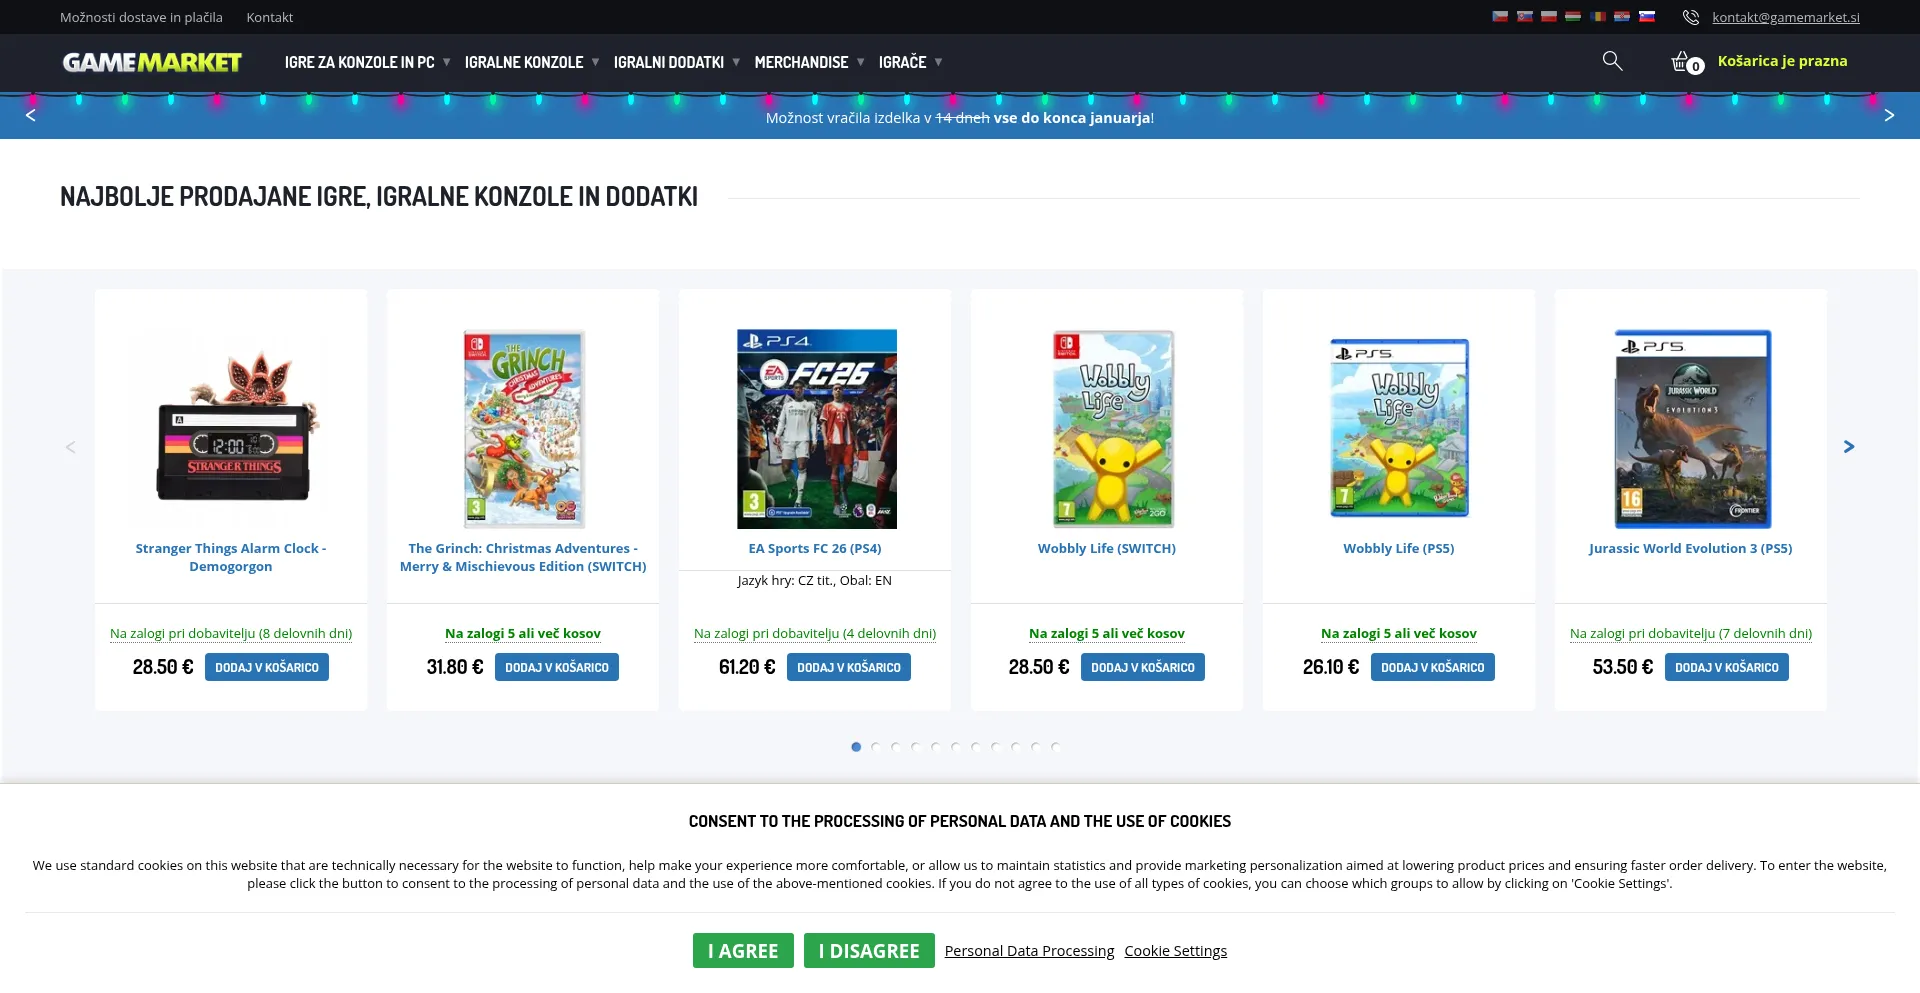The height and width of the screenshot is (993, 1920).
Task: Add Wobbly Life SWITCH to cart
Action: click(1143, 667)
